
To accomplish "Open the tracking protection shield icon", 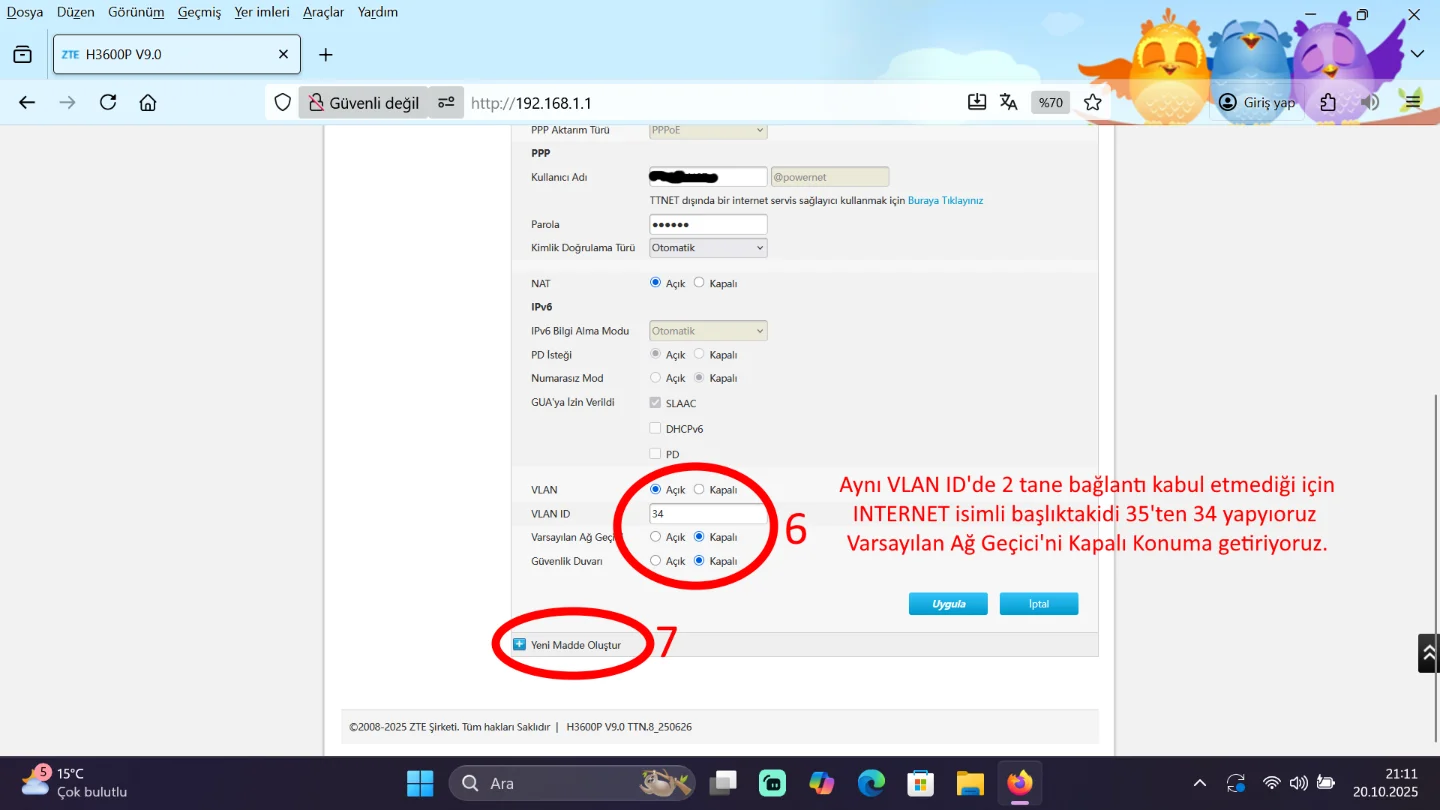I will click(283, 102).
